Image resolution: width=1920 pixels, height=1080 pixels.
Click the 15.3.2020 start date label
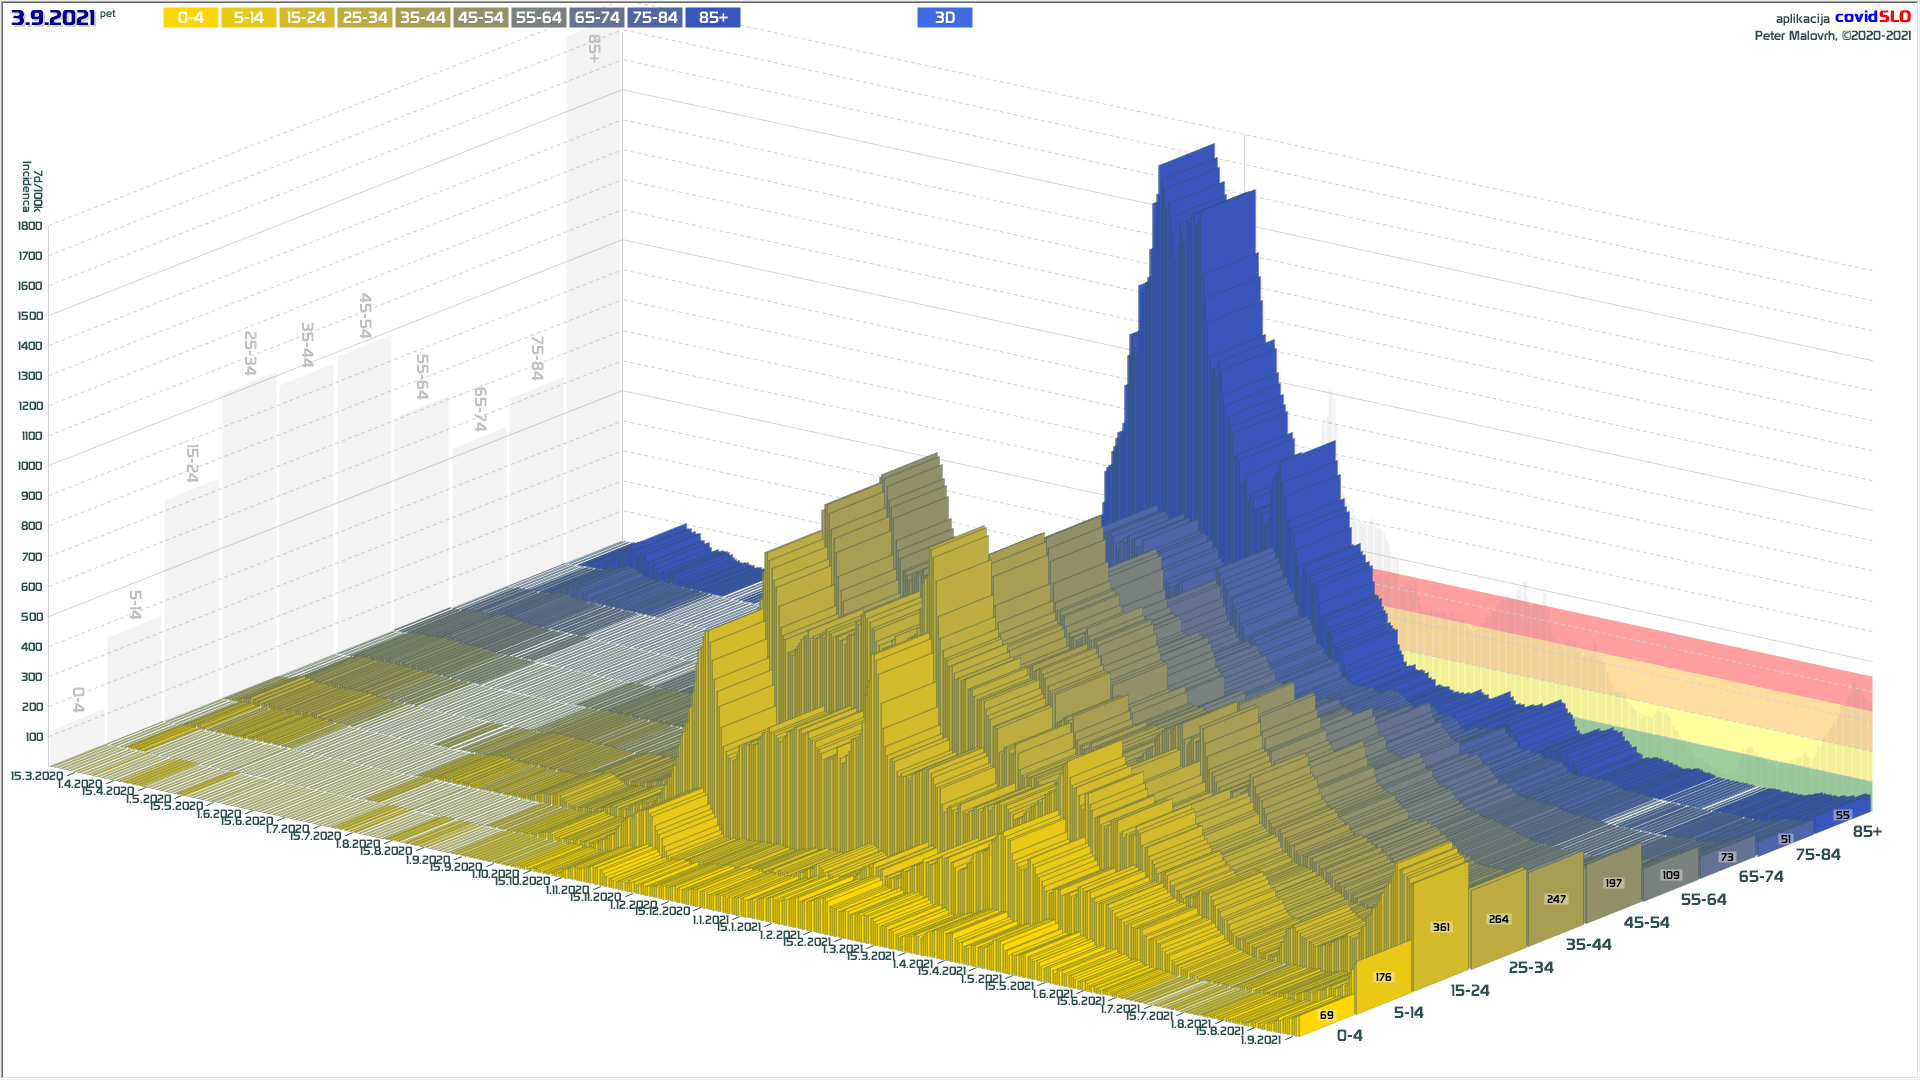[x=36, y=776]
